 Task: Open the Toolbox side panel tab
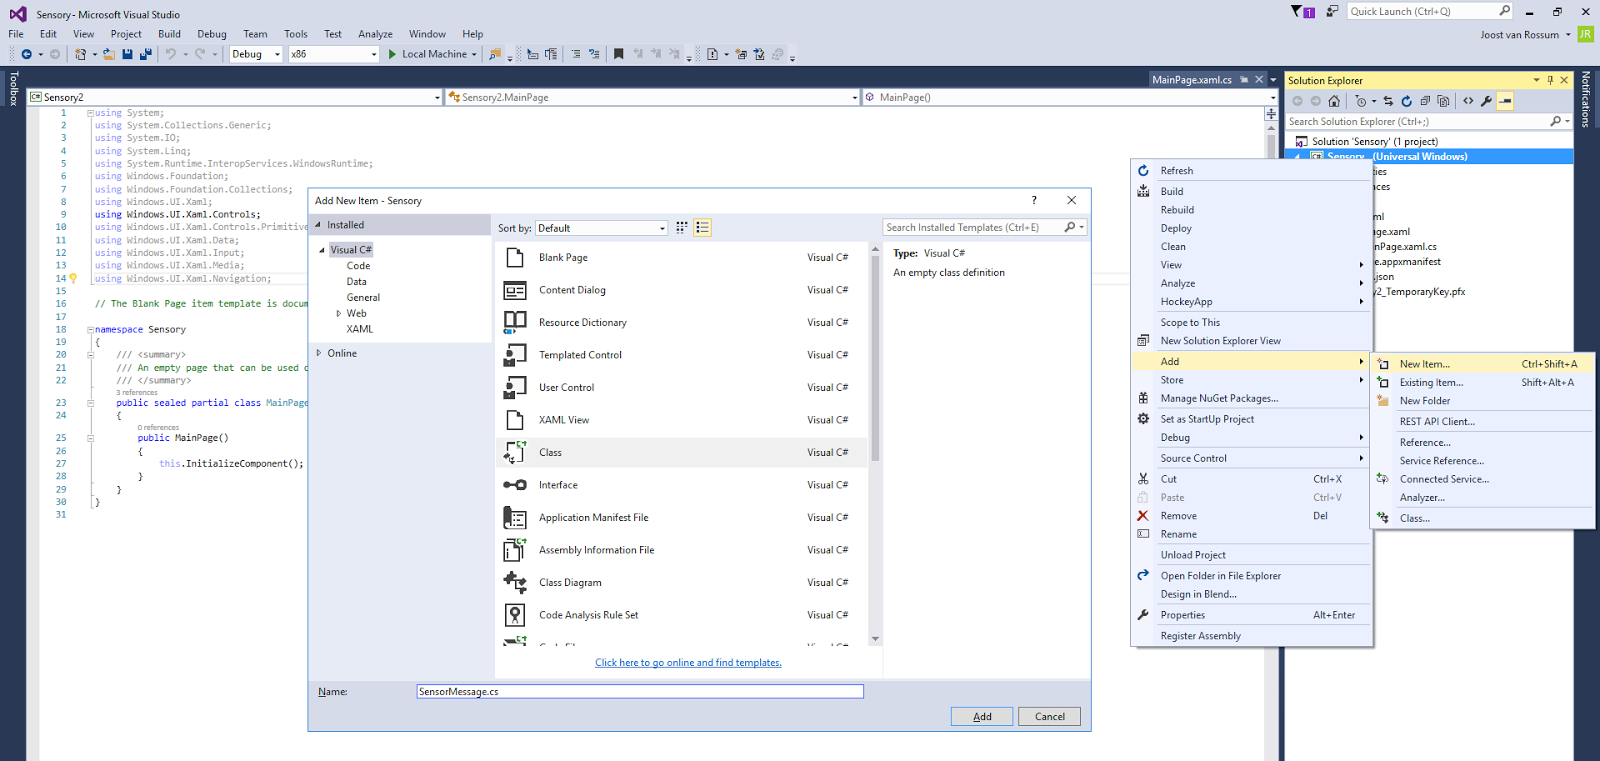[x=13, y=89]
